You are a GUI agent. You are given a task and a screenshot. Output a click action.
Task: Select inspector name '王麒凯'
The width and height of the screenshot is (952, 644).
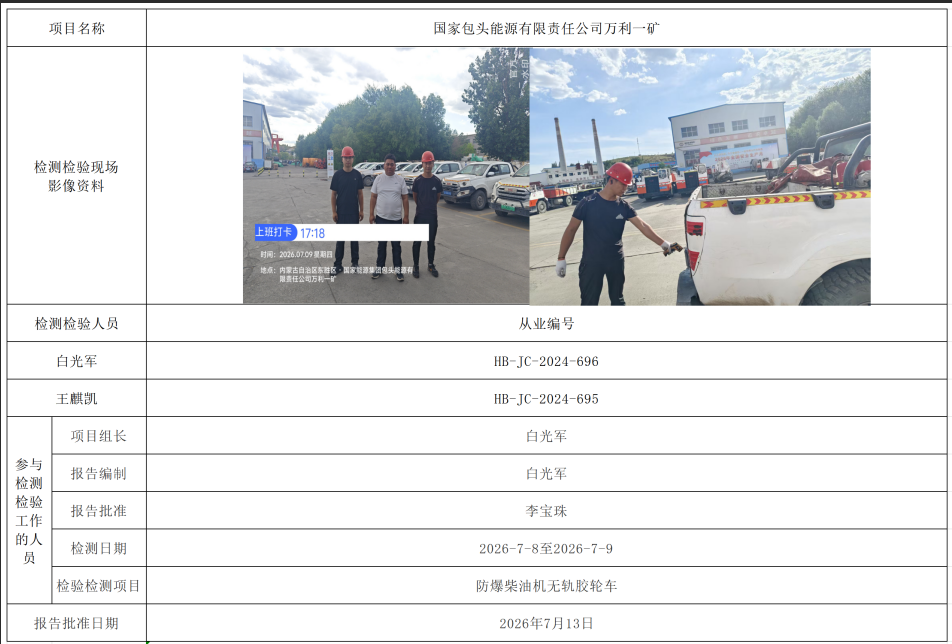[x=76, y=399]
